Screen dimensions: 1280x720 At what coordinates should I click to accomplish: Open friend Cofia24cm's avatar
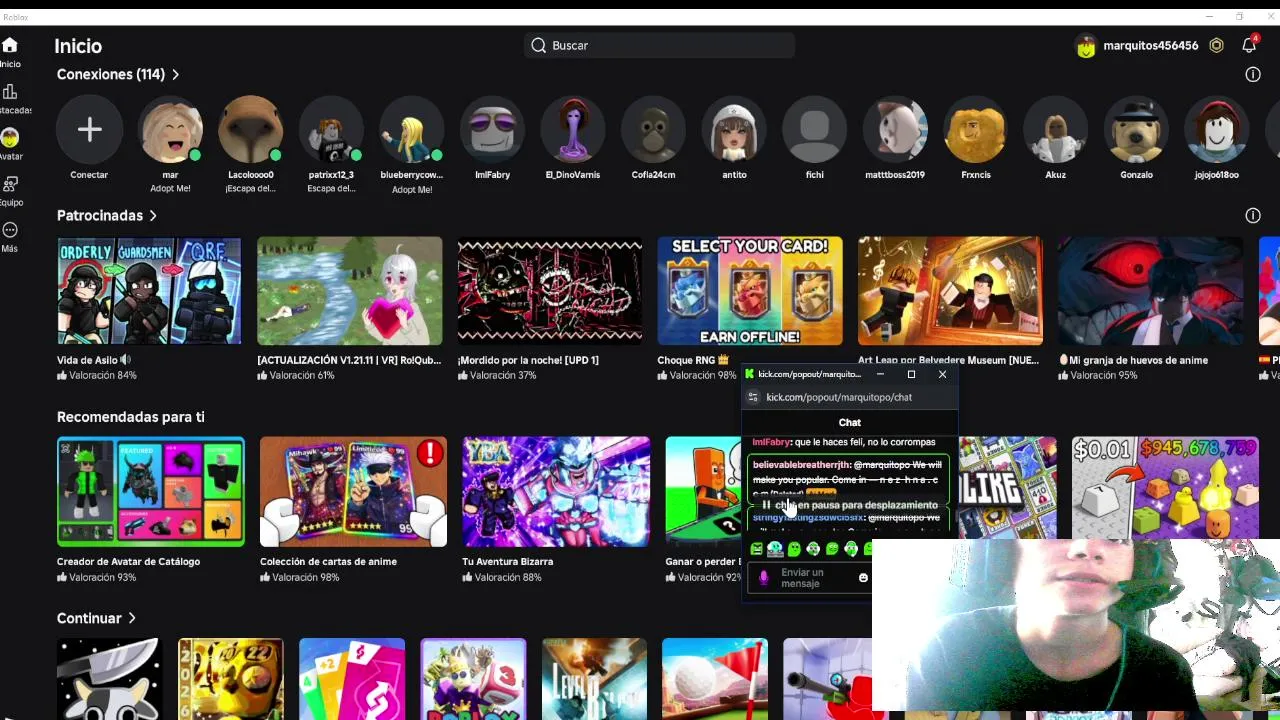653,129
